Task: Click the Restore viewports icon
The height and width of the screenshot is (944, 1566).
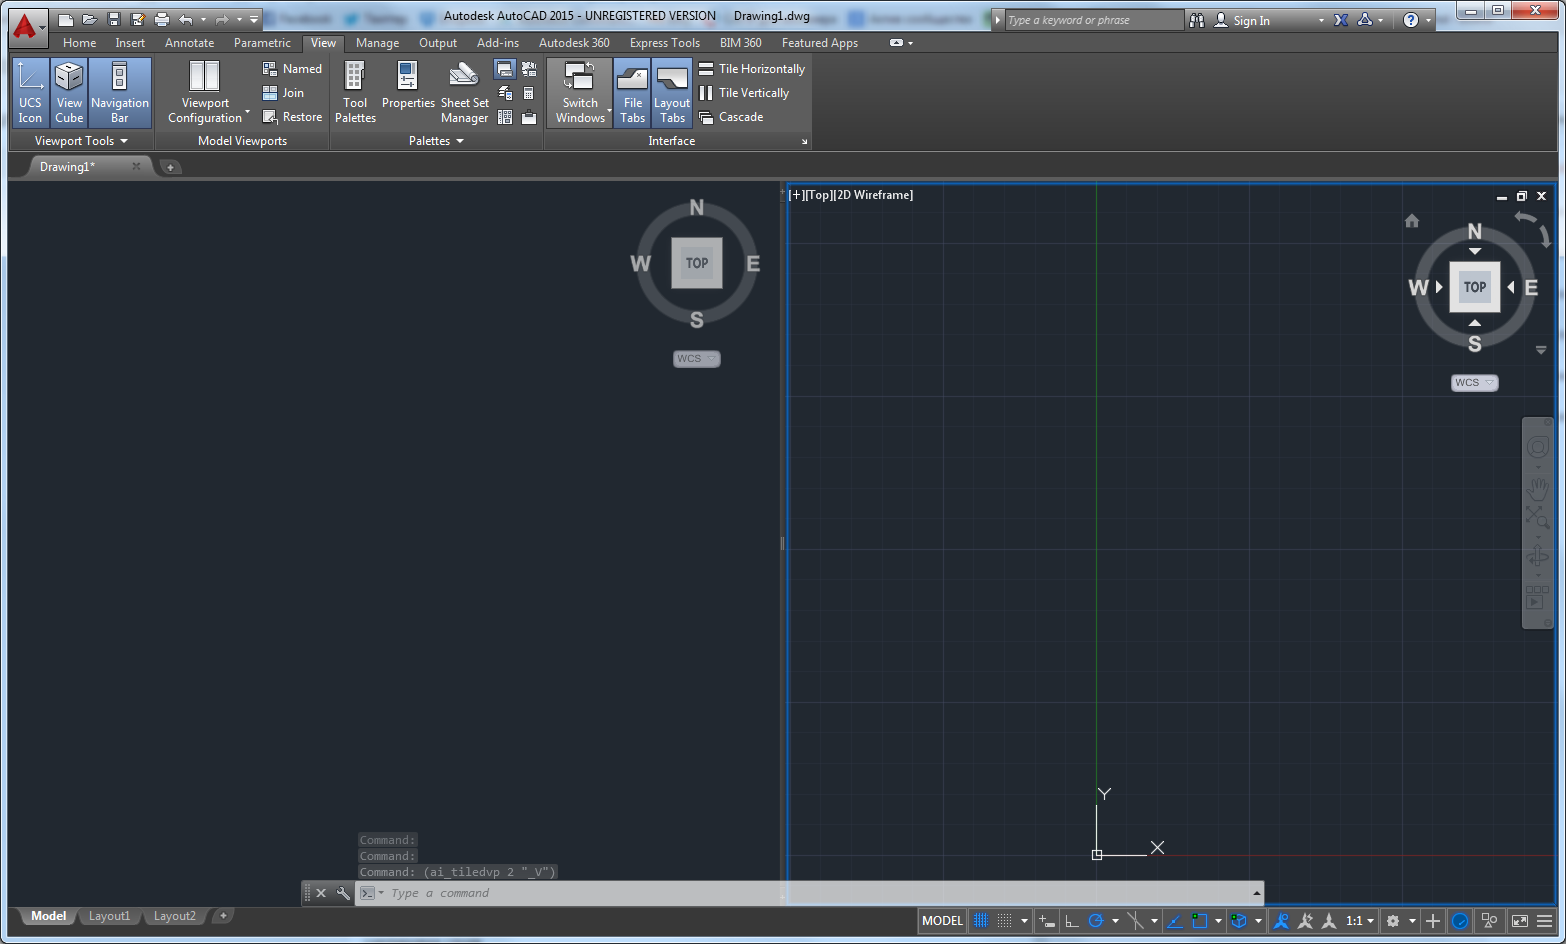Action: (269, 117)
